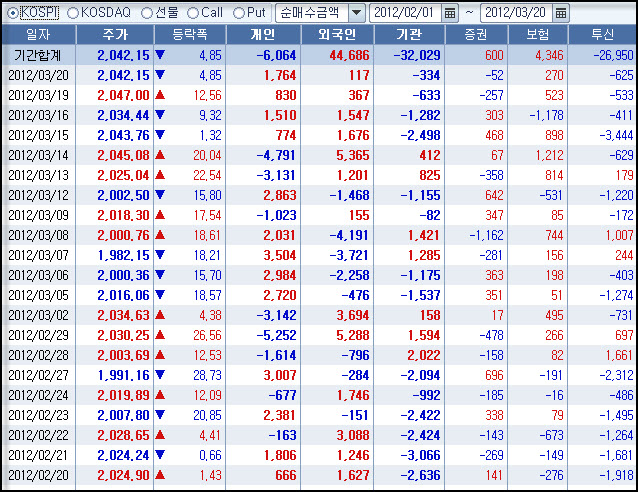Select the 기간합계 summary row label
The height and width of the screenshot is (492, 638).
click(37, 55)
